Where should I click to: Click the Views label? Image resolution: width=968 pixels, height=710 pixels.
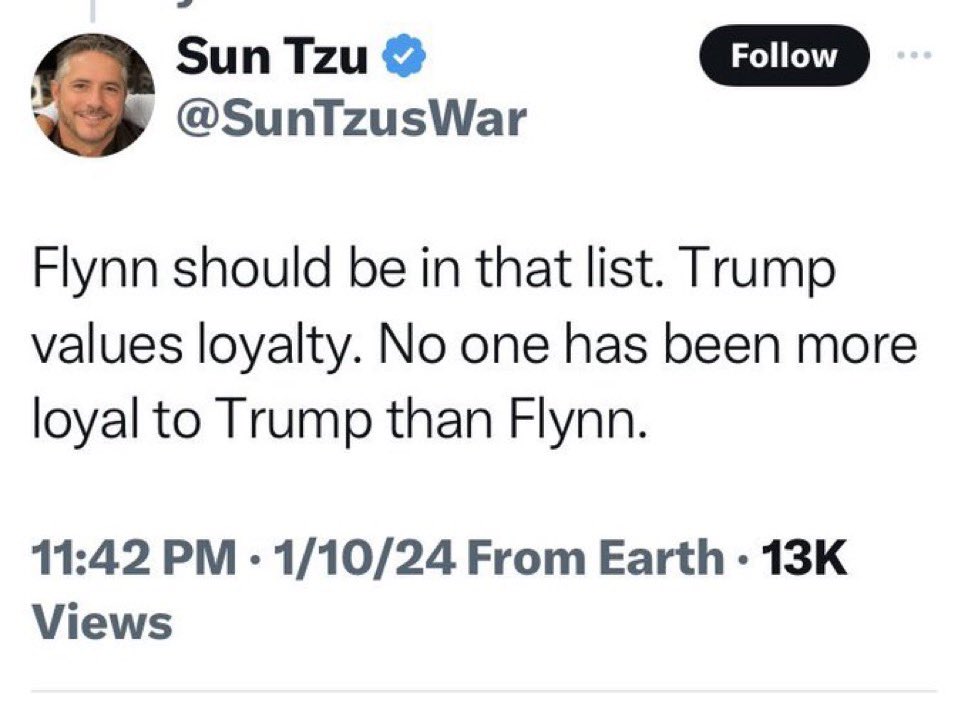(103, 624)
